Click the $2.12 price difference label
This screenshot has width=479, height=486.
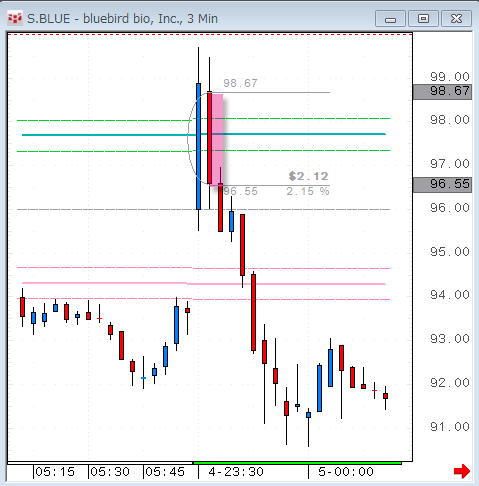[x=309, y=176]
